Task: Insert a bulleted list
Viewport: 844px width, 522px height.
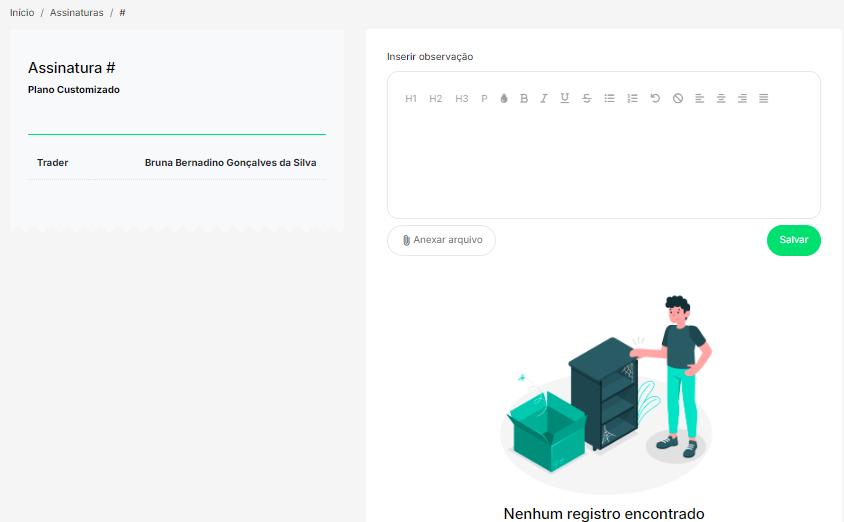Action: (610, 98)
